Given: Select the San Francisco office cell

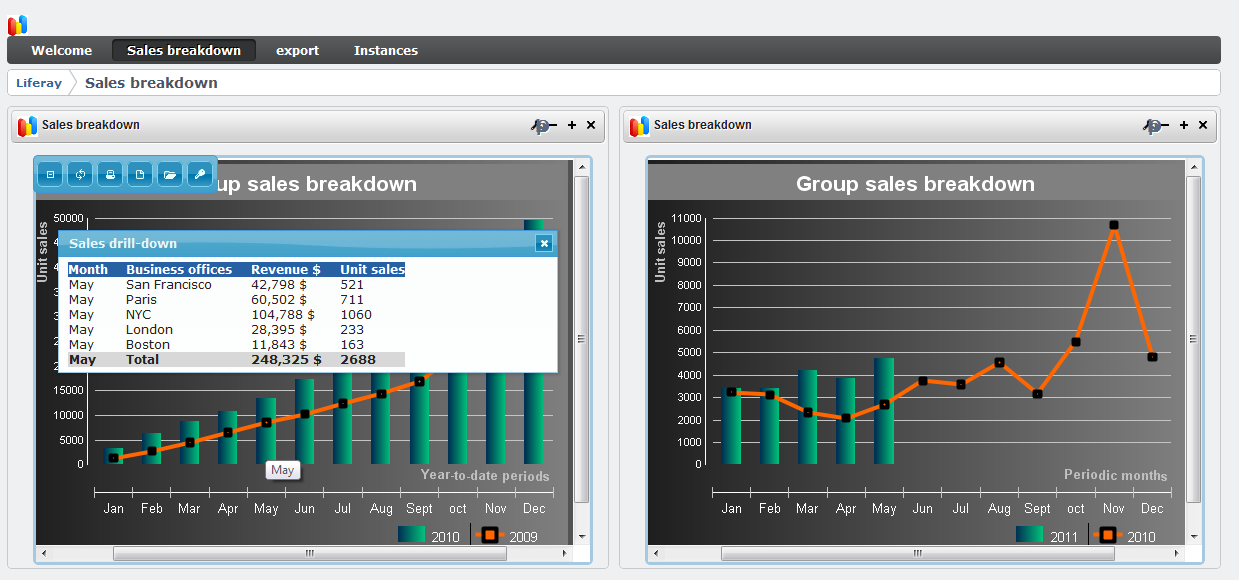Looking at the screenshot, I should coord(169,285).
